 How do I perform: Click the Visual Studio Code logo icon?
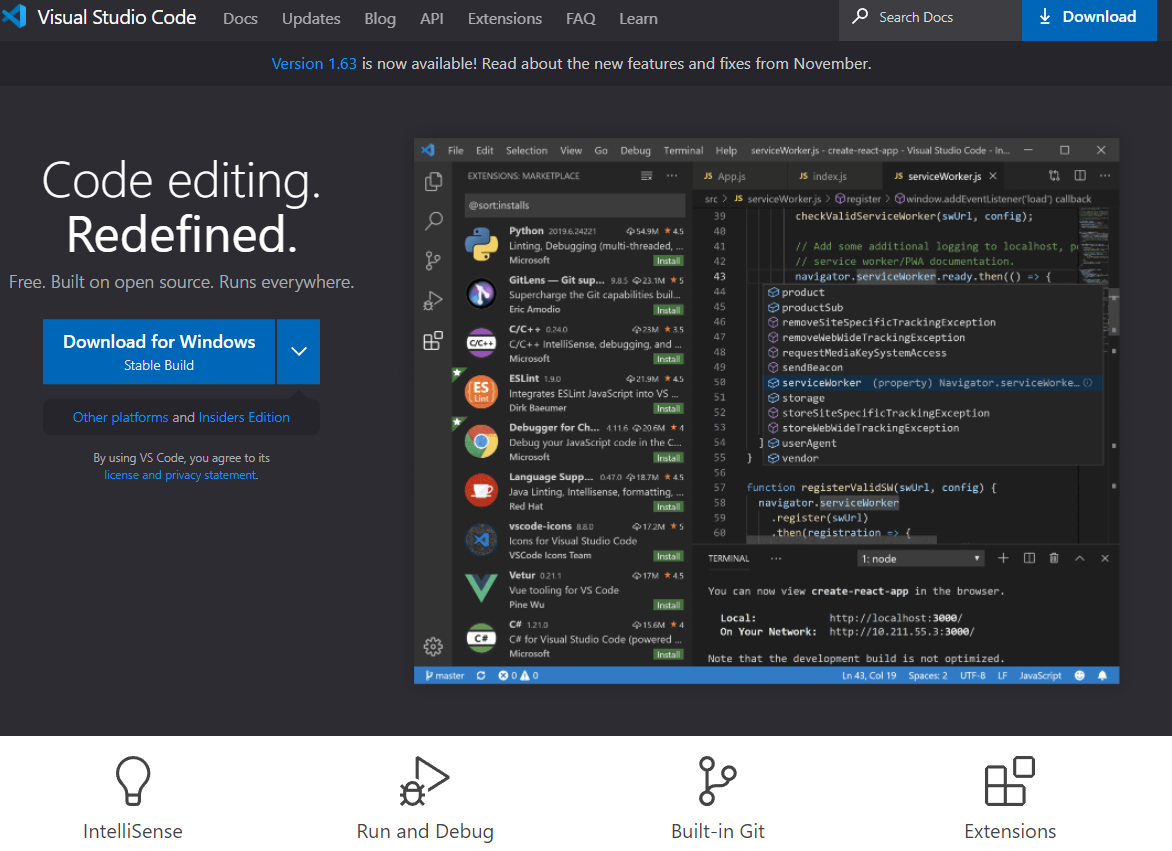[14, 16]
